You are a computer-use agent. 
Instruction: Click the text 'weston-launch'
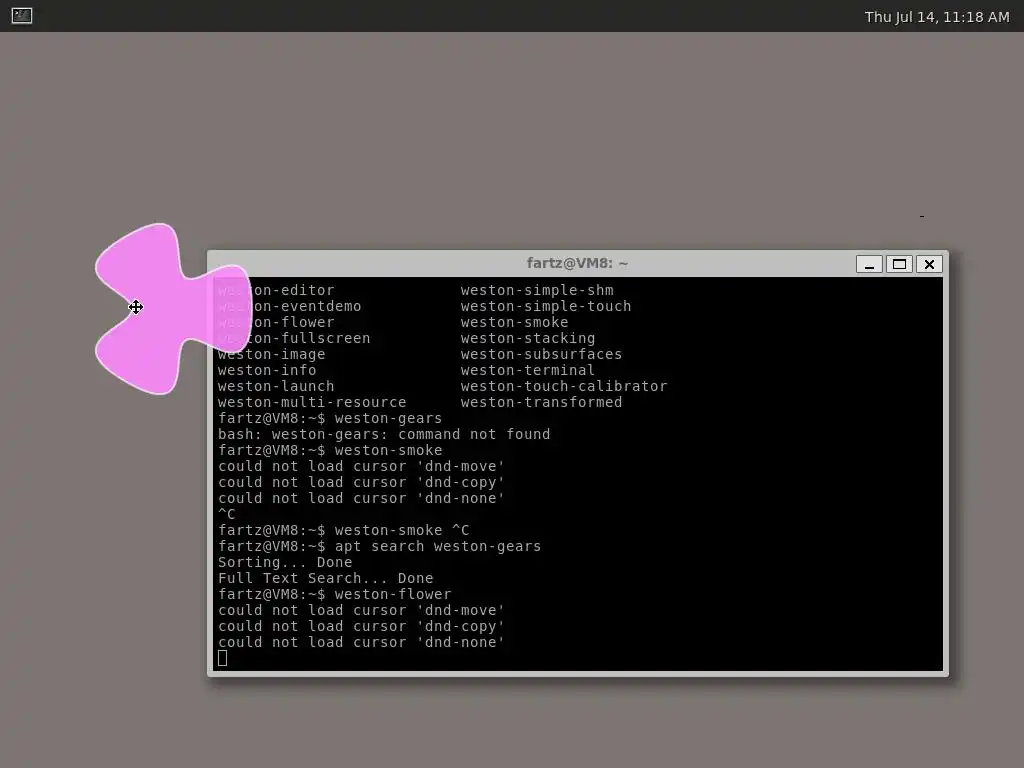tap(276, 386)
